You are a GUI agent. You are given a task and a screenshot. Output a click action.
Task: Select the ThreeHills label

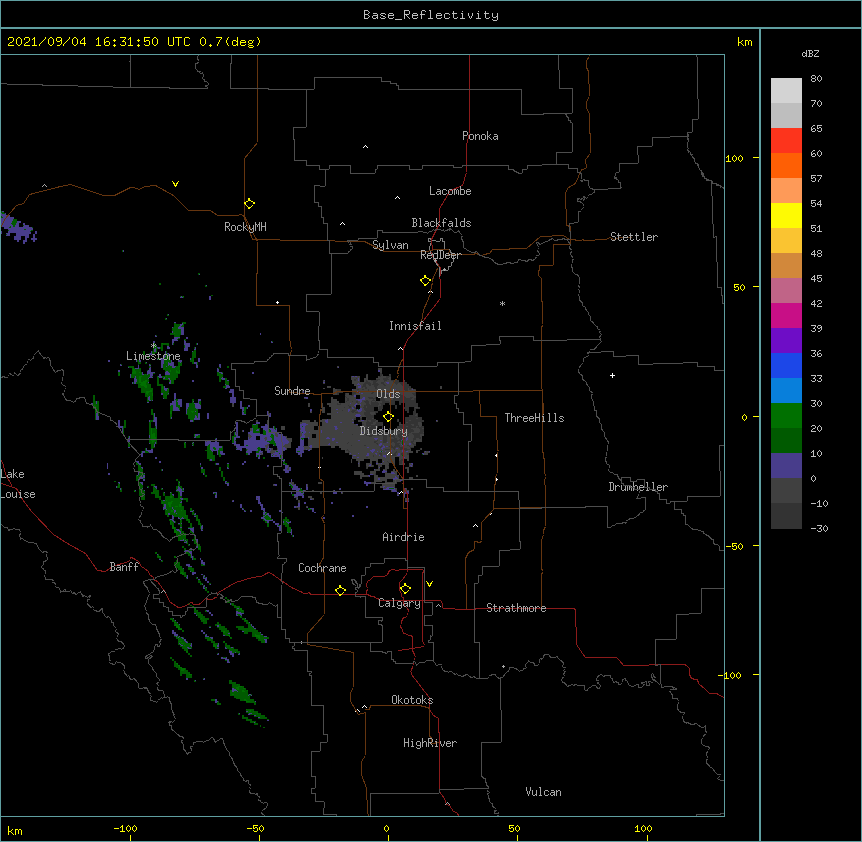click(534, 418)
